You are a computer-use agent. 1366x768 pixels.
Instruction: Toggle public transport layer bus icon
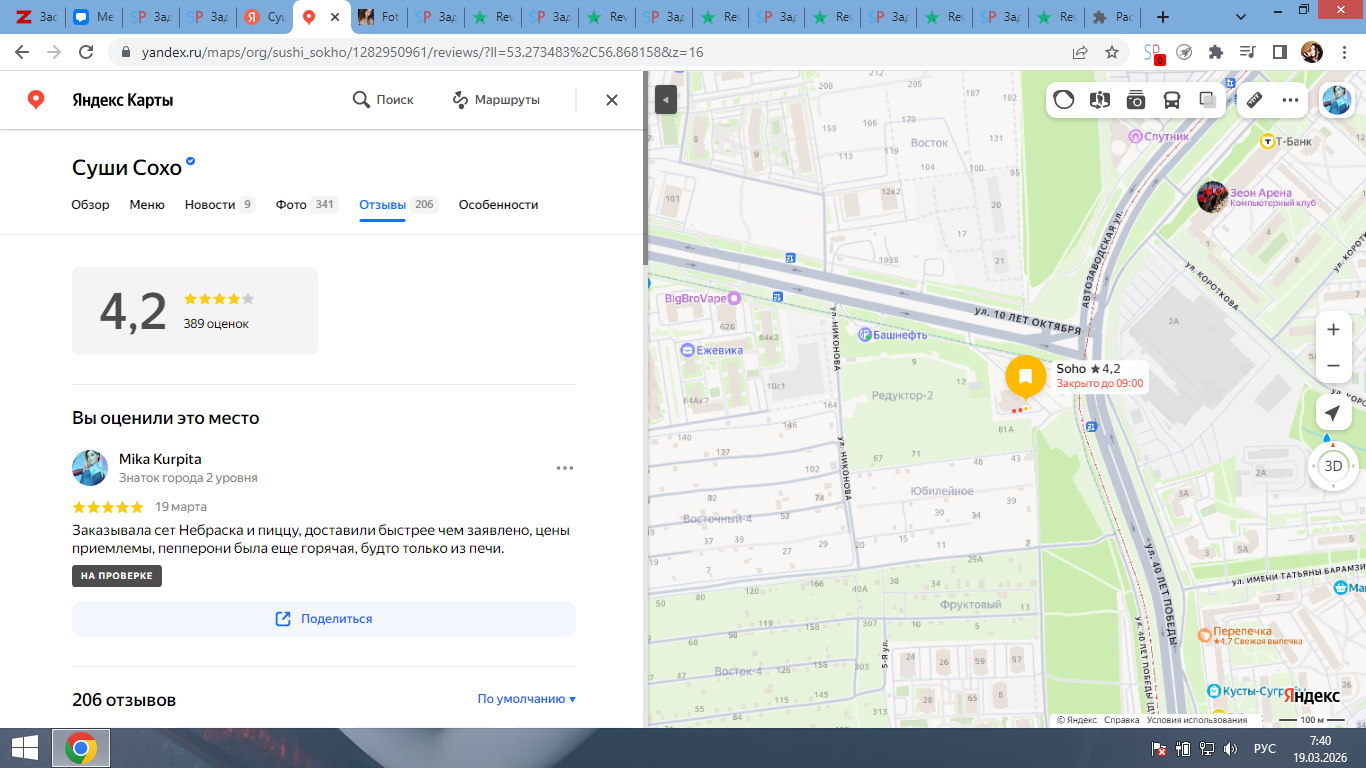pyautogui.click(x=1172, y=100)
